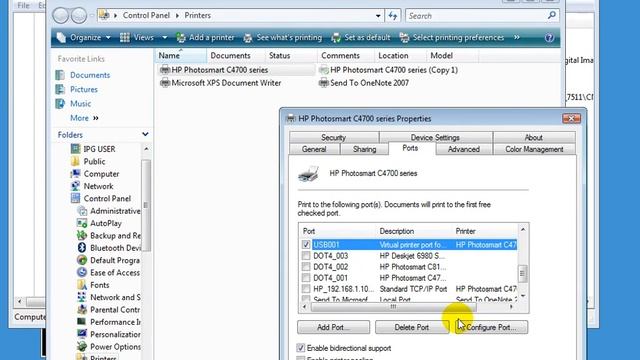Image resolution: width=640 pixels, height=360 pixels.
Task: Toggle Enable bidirectional support checkbox
Action: (301, 348)
